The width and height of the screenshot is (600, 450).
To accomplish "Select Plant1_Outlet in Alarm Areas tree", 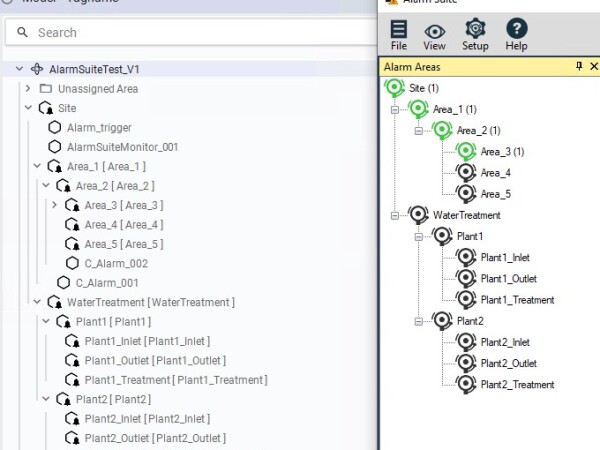I will point(509,279).
